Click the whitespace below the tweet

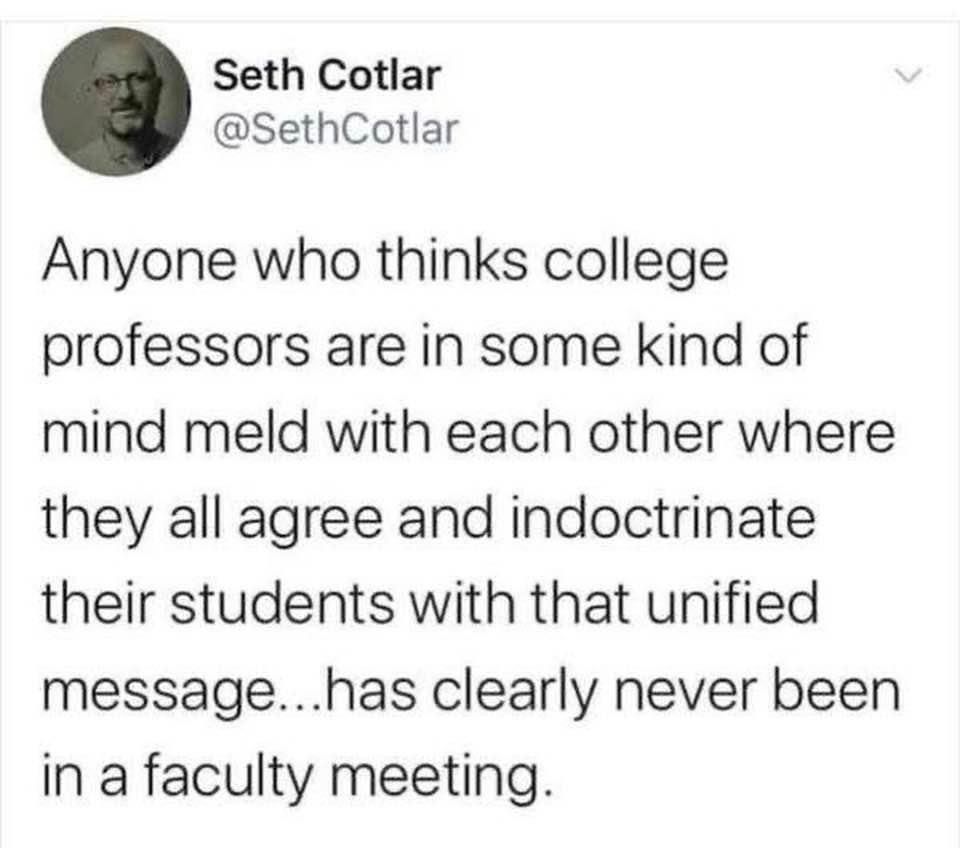pos(480,830)
